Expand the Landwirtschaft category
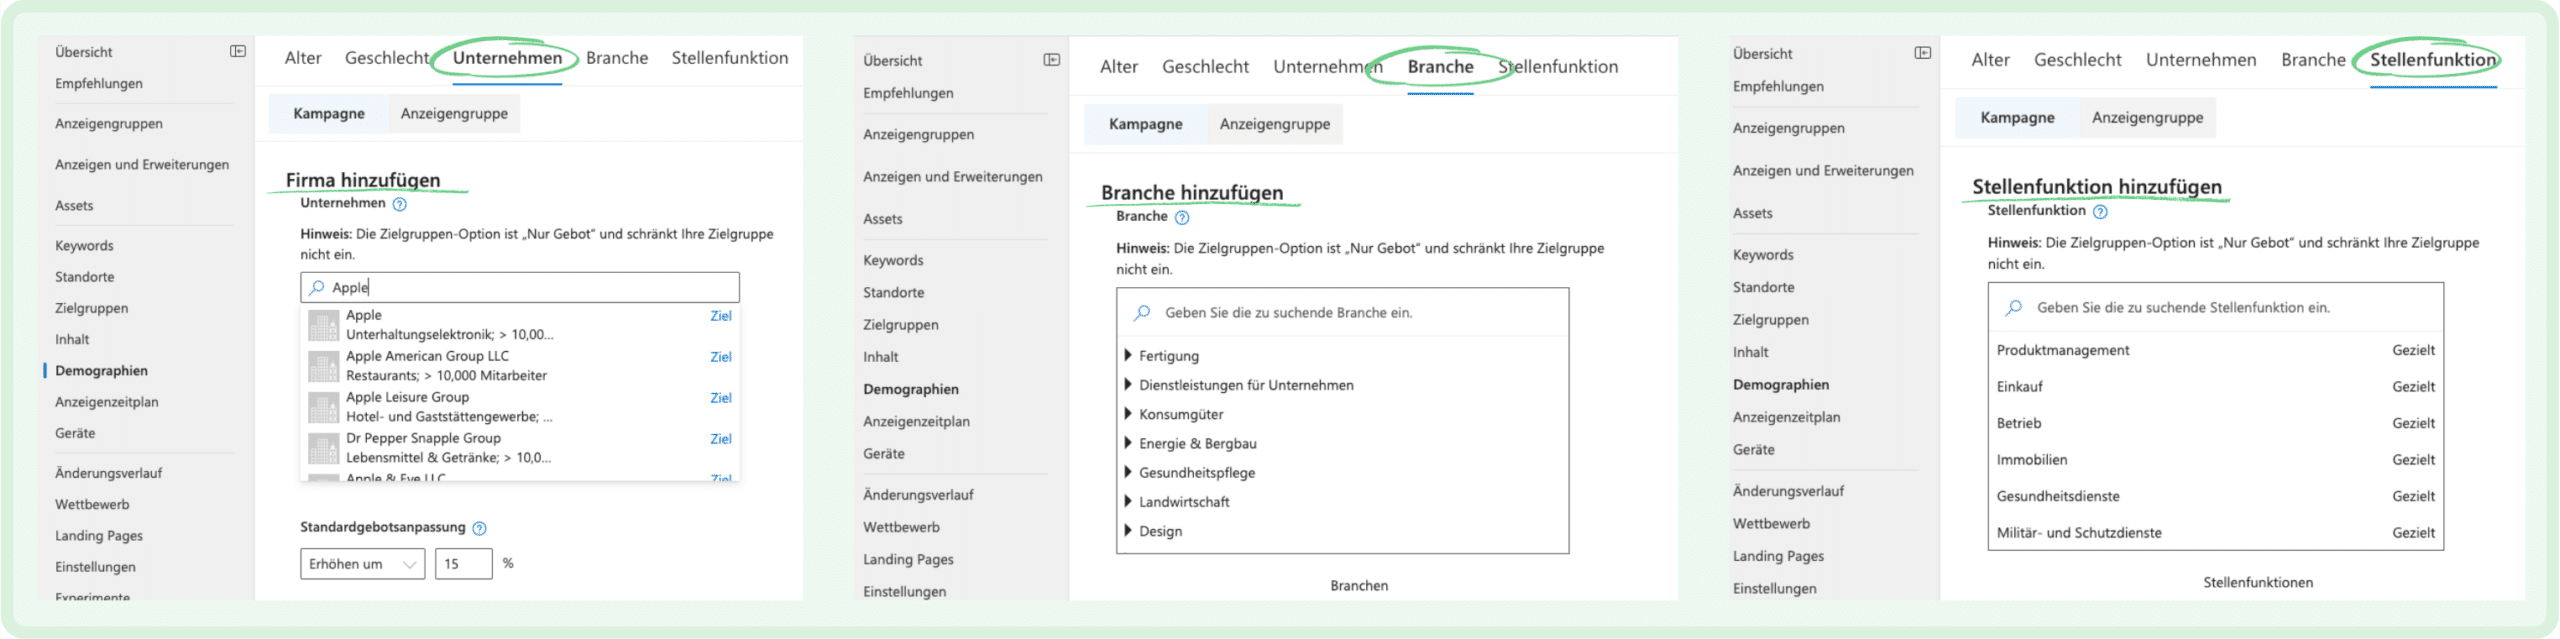The width and height of the screenshot is (2560, 639). click(1128, 501)
